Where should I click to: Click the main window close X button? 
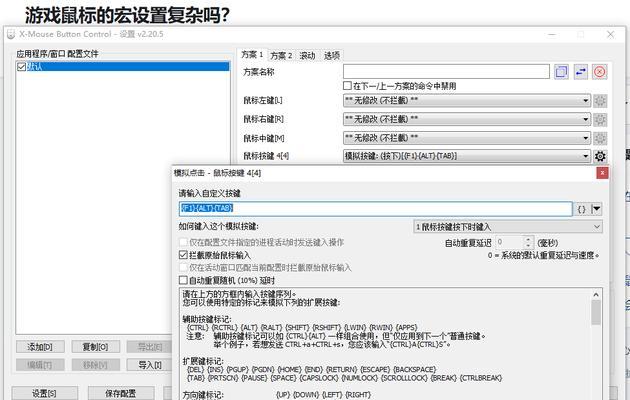(x=610, y=35)
